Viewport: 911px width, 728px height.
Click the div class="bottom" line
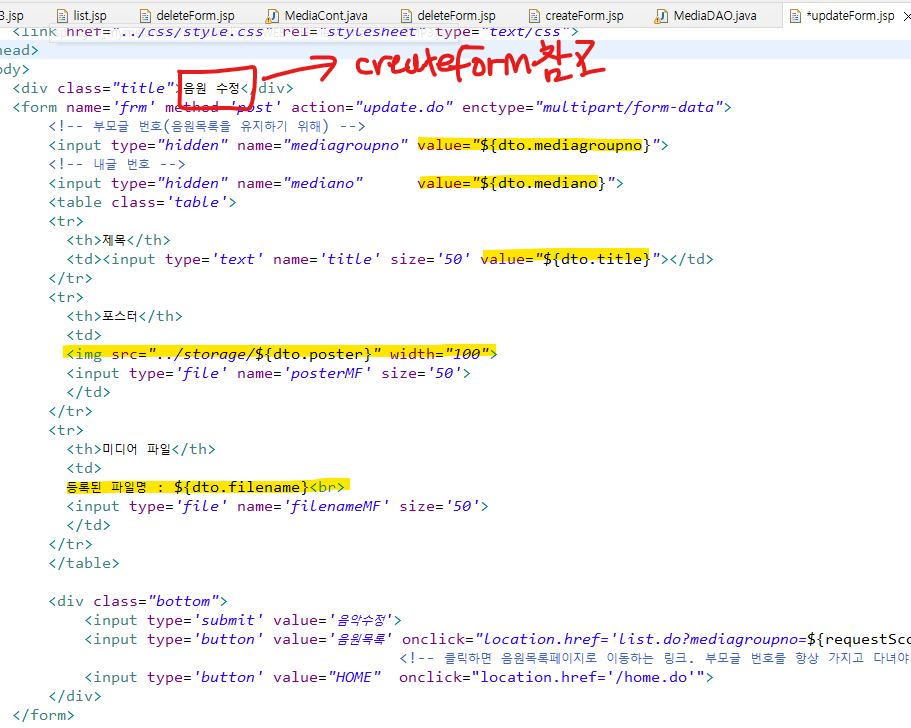pos(138,601)
